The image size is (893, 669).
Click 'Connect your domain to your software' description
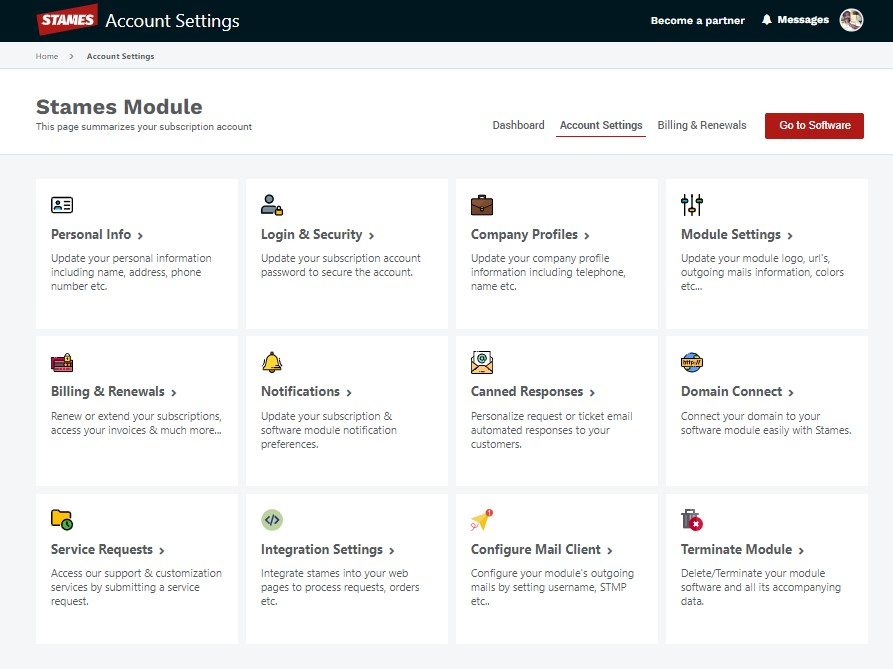(x=766, y=423)
